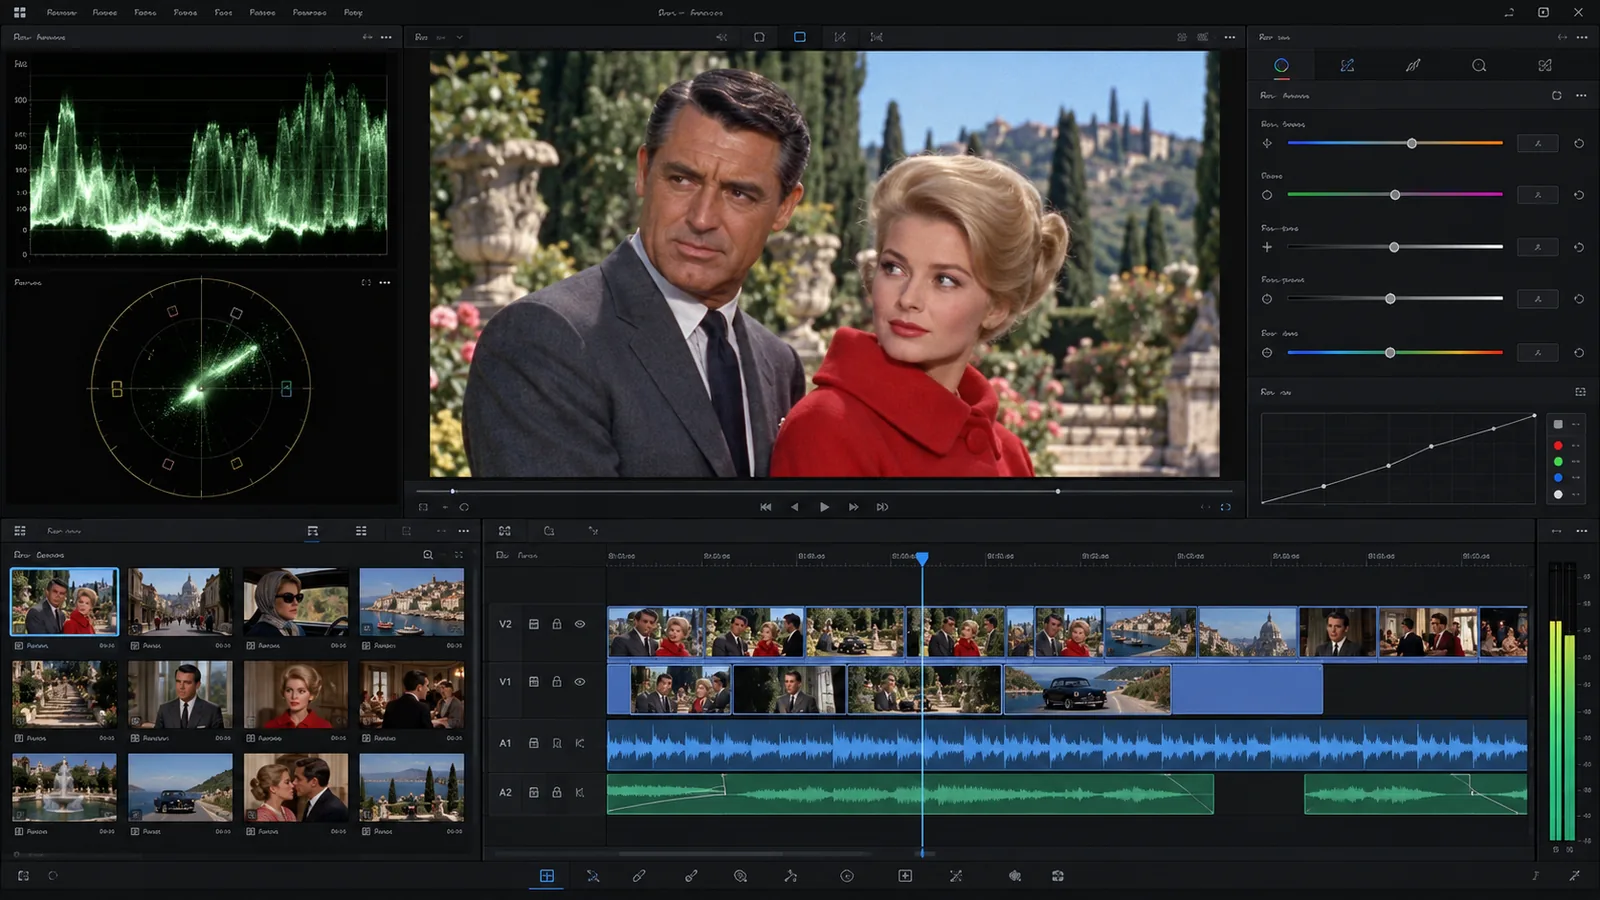This screenshot has width=1600, height=900.
Task: Click the woman in sunglasses thumbnail in media pool
Action: 296,602
